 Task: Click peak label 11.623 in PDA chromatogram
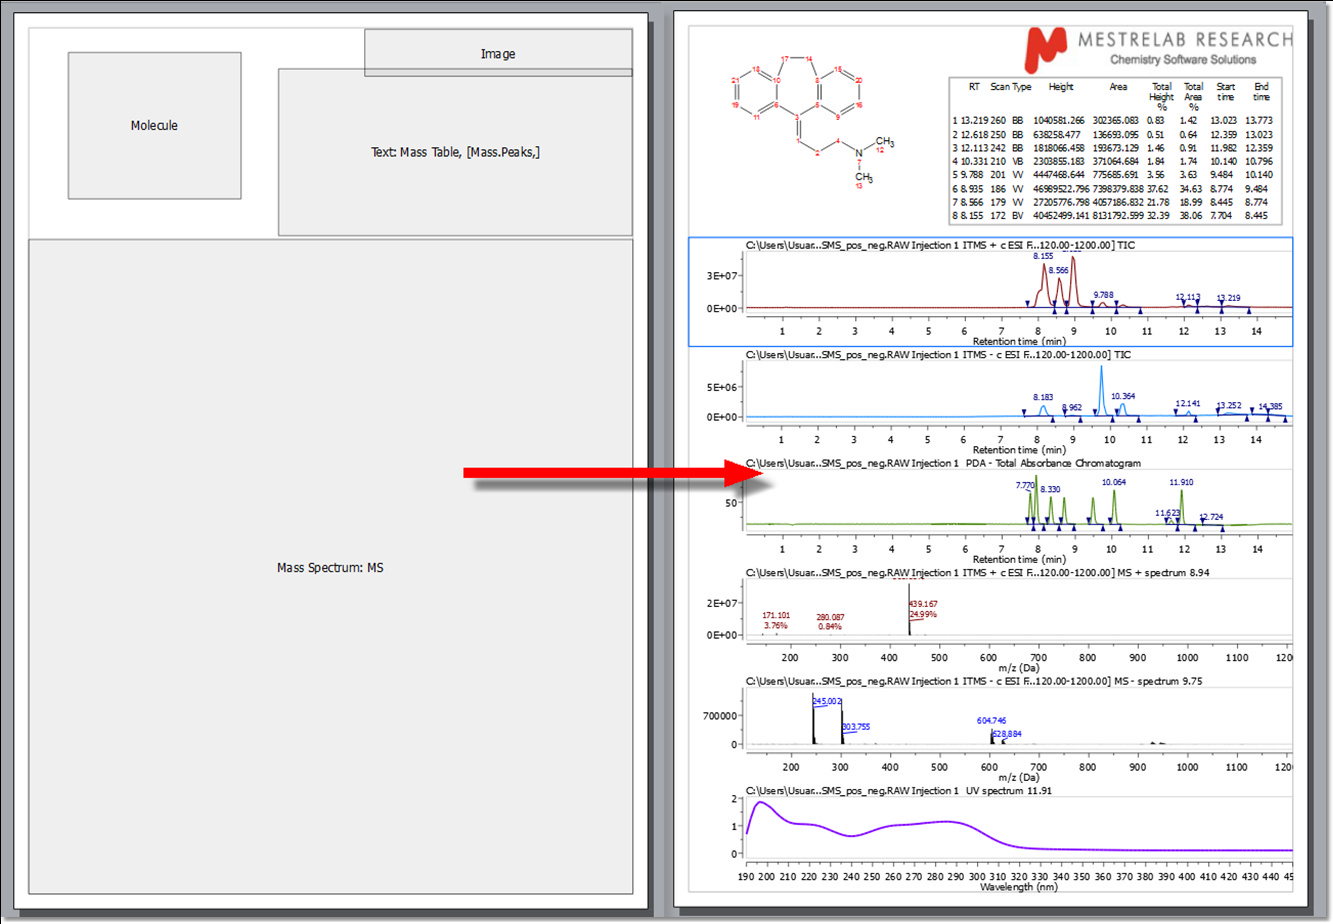(1168, 512)
